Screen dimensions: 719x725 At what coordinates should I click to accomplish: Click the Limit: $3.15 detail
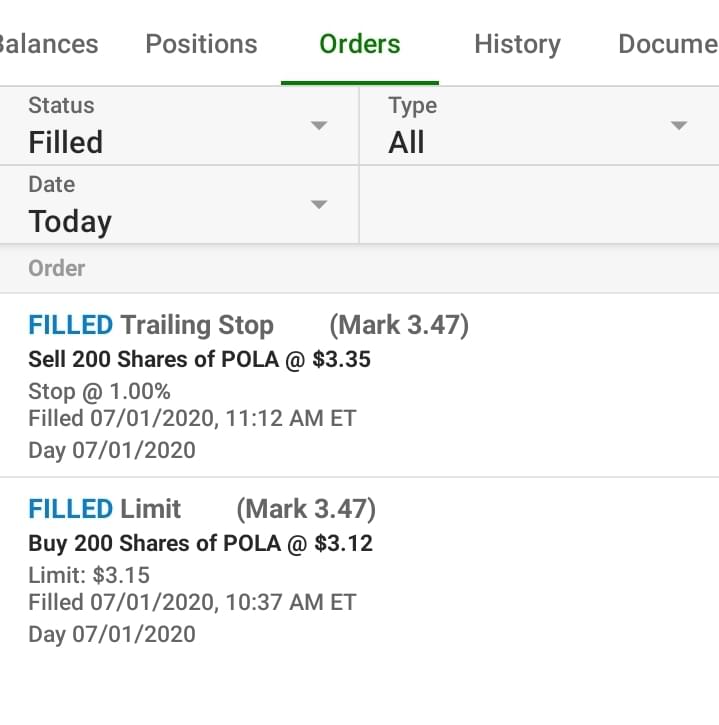[x=89, y=575]
